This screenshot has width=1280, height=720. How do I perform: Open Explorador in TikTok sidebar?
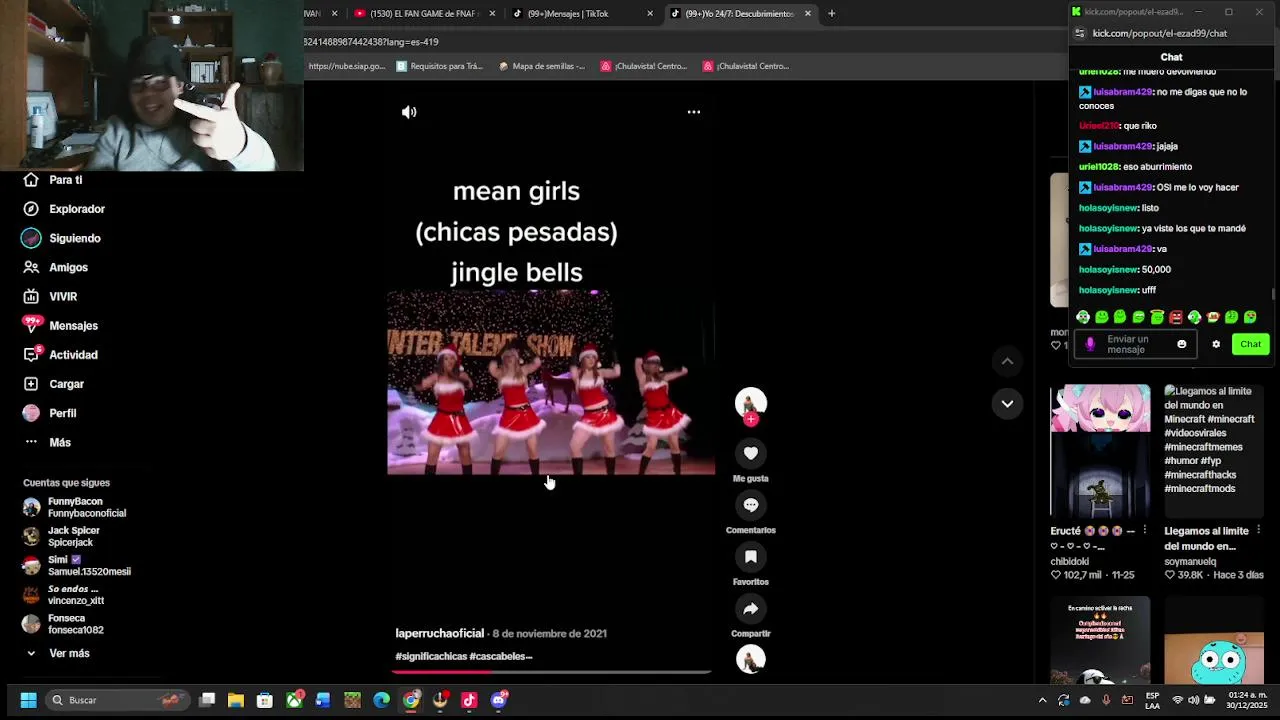[77, 209]
